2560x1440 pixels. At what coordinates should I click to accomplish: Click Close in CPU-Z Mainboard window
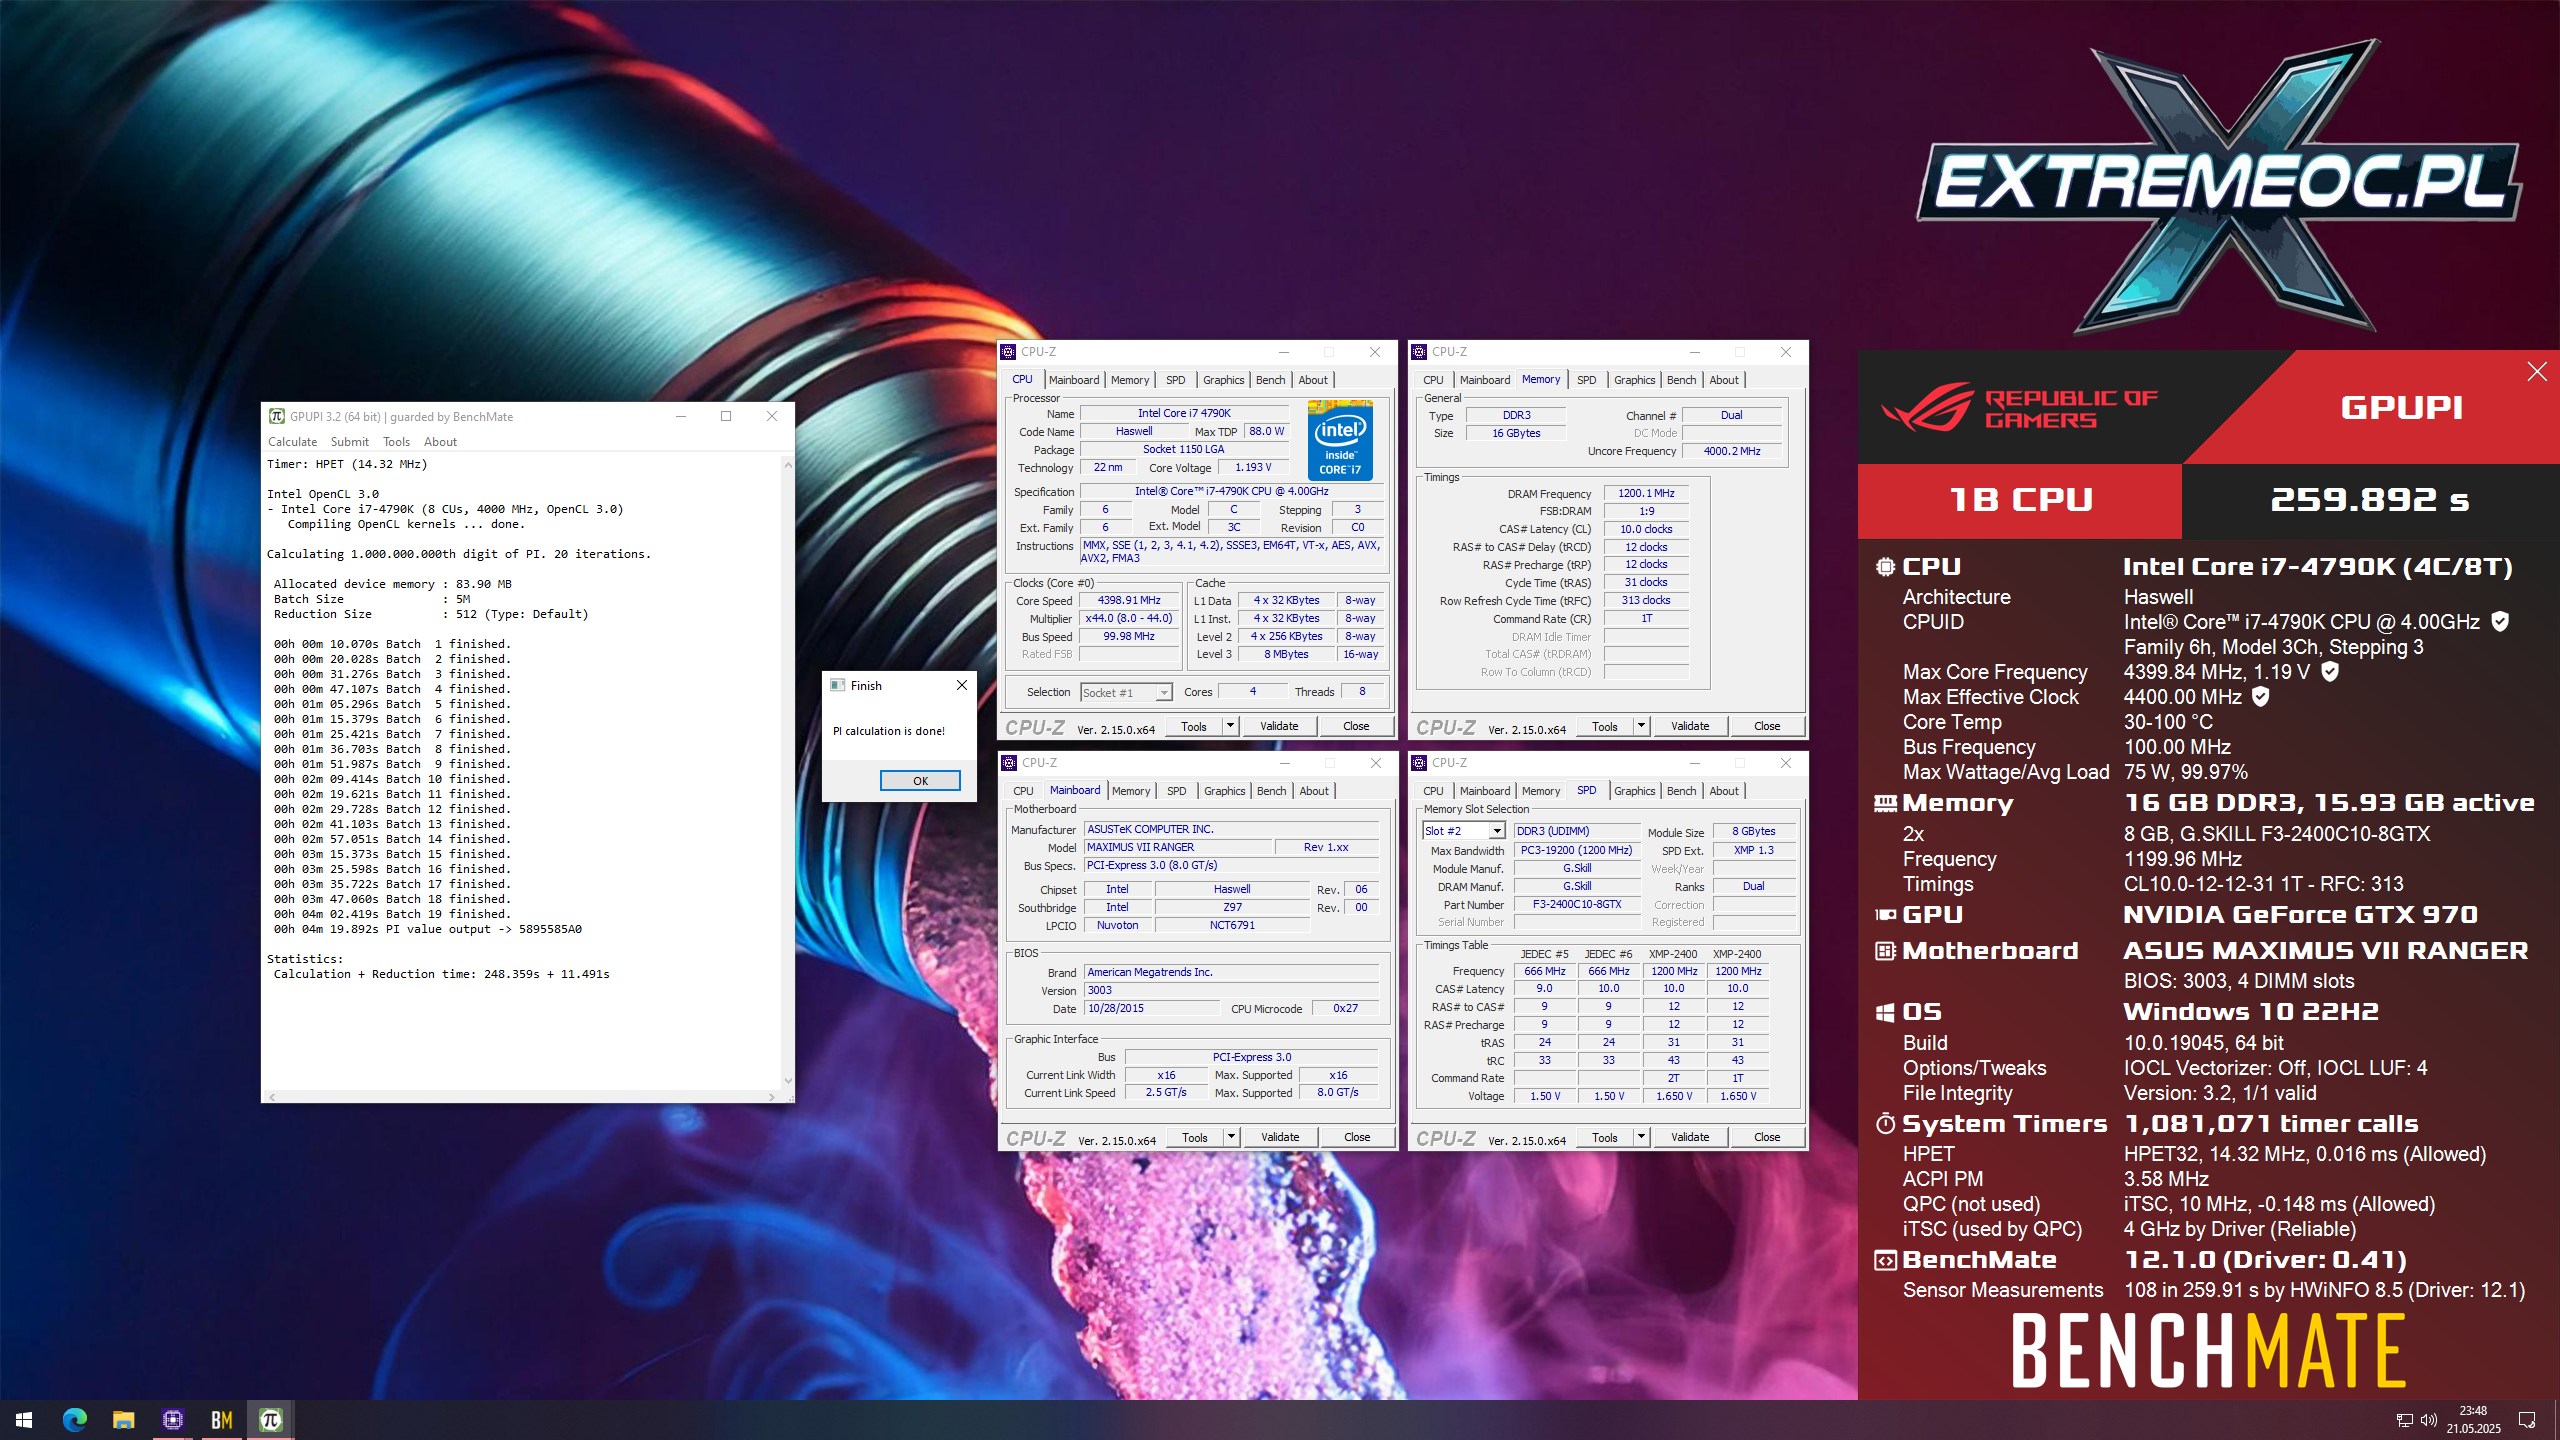(1357, 1137)
